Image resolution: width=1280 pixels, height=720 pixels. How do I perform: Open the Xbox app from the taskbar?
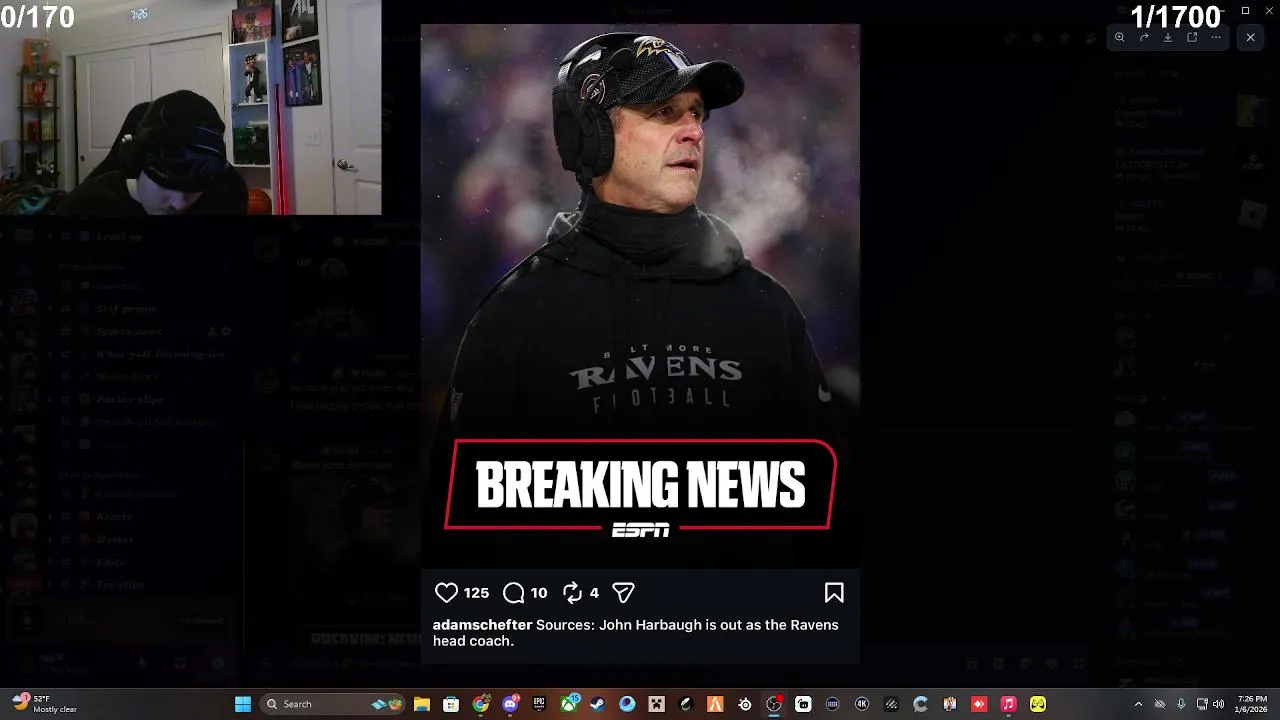pos(569,704)
